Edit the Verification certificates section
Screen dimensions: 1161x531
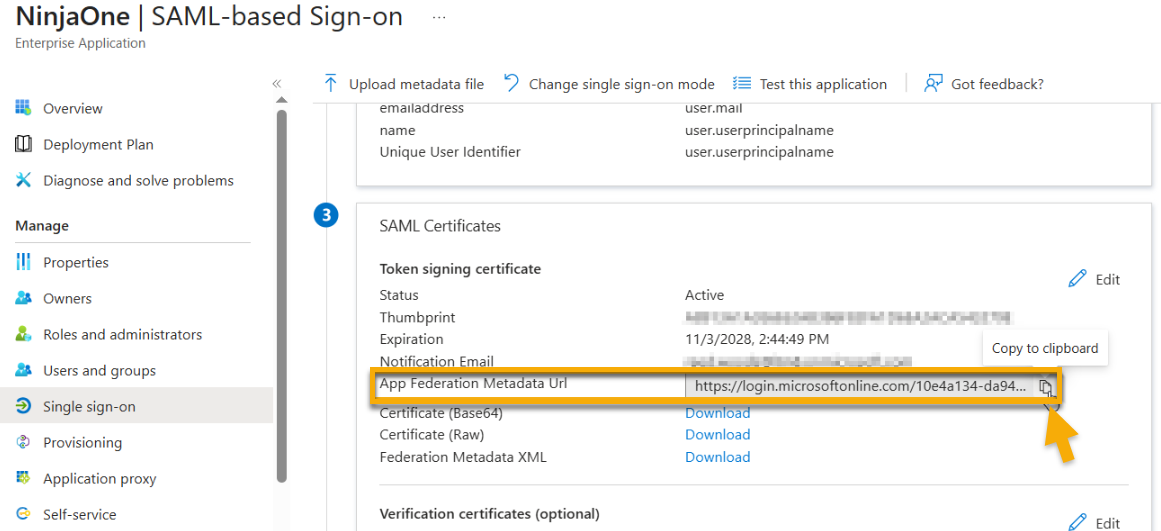1094,522
